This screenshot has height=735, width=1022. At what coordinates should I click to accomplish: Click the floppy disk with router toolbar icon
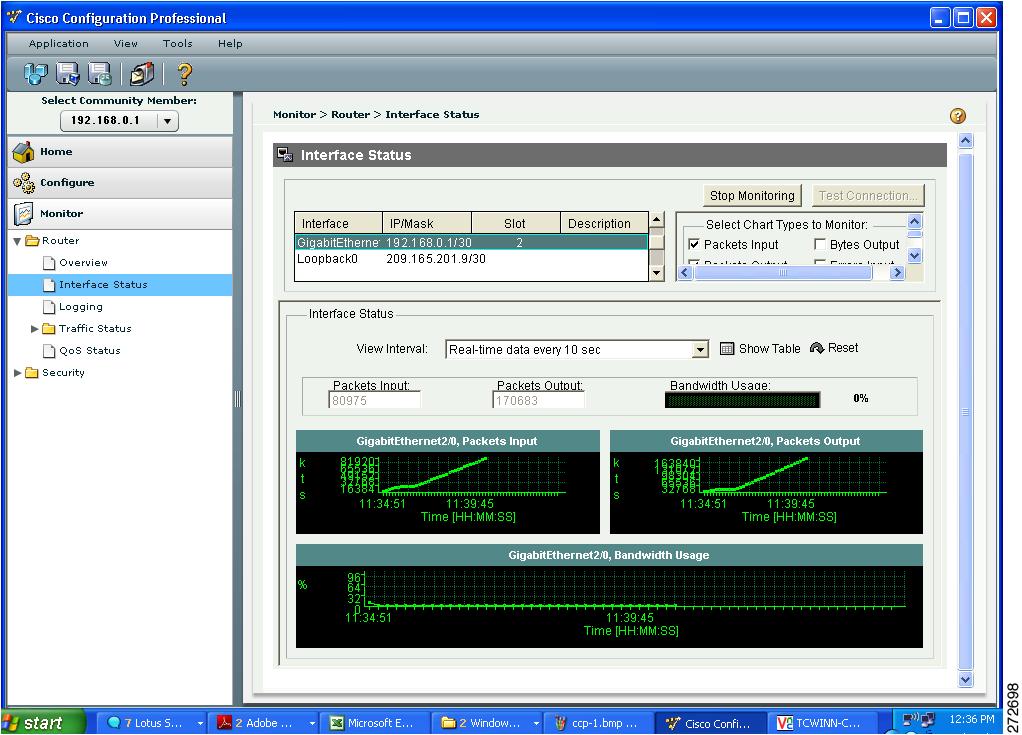[100, 74]
